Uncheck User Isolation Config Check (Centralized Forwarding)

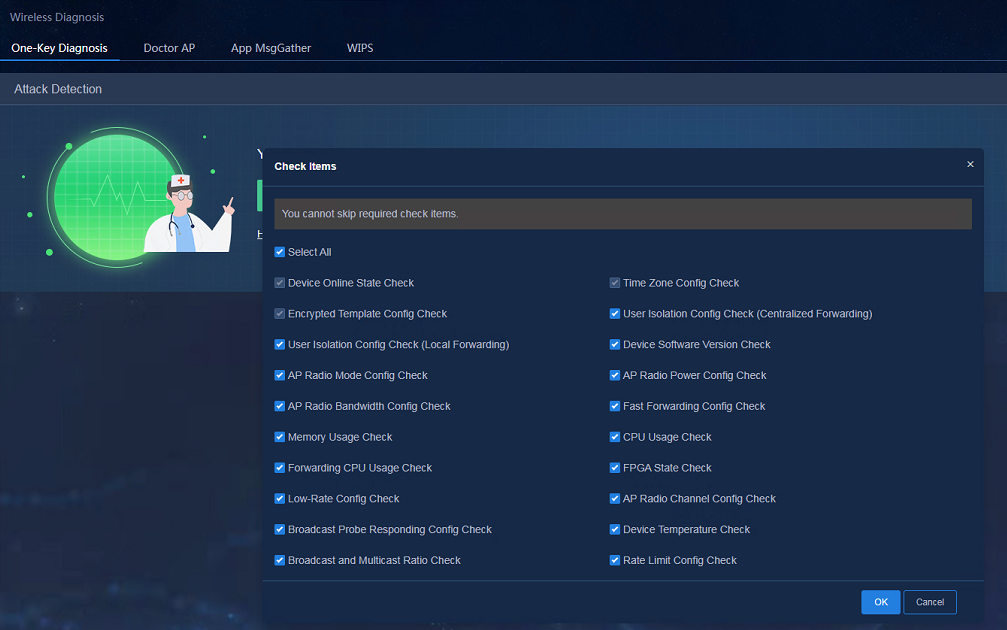(x=615, y=313)
